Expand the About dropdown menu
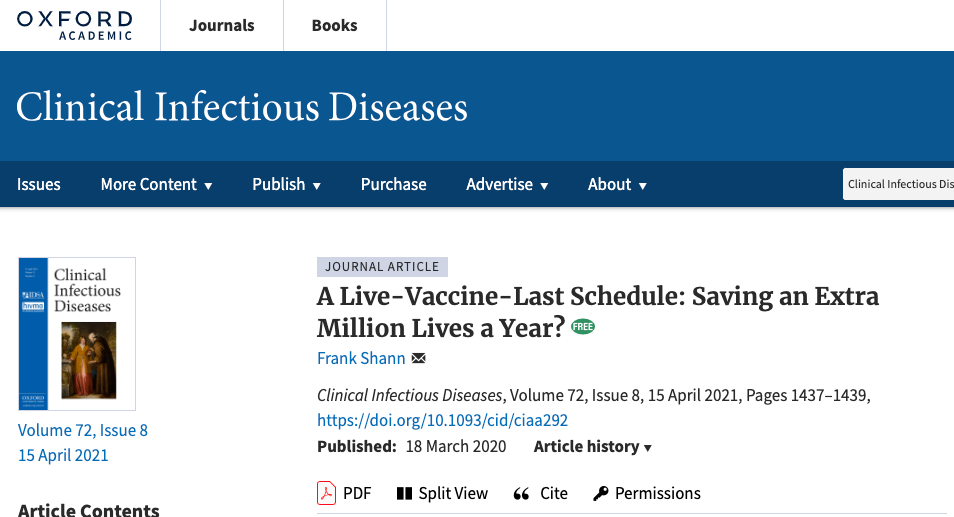Viewport: 954px width, 517px height. tap(617, 184)
